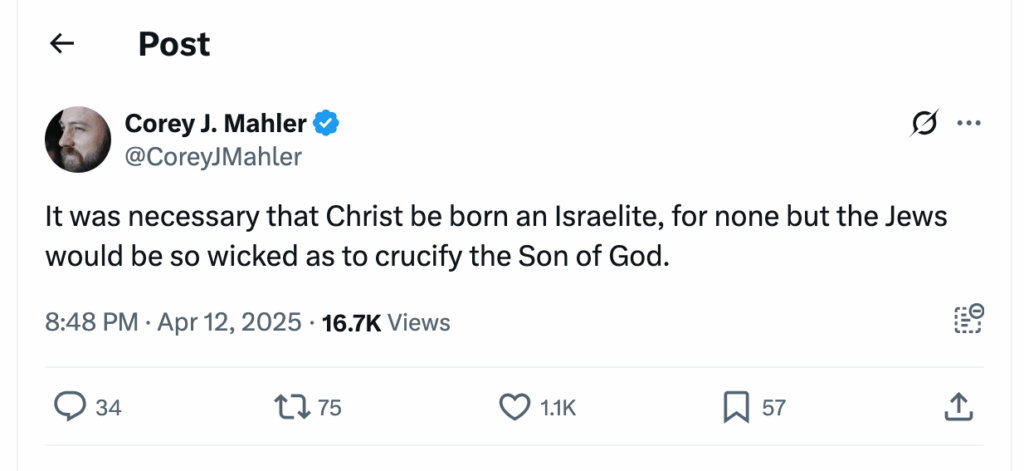Click the 34 replies count
This screenshot has height=471, width=1024.
pyautogui.click(x=108, y=408)
